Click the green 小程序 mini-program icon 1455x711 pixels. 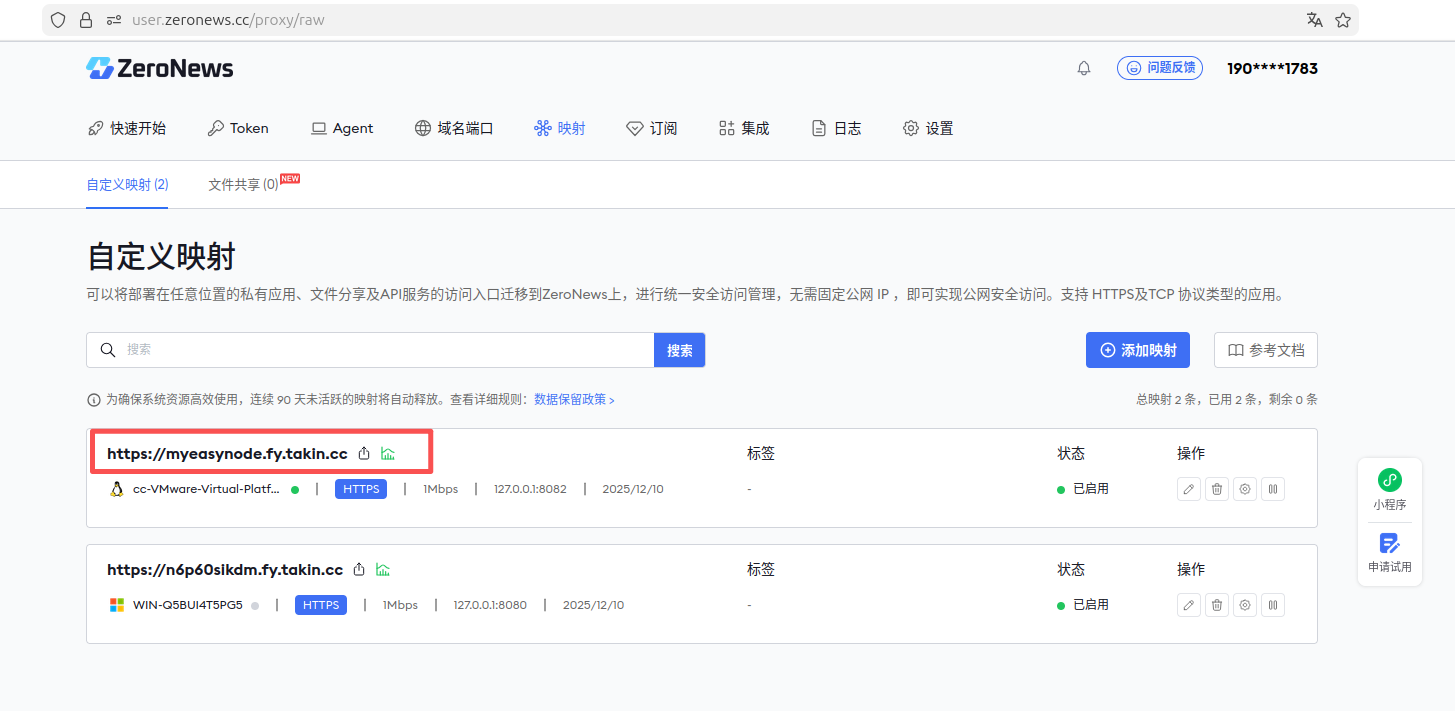pyautogui.click(x=1389, y=480)
